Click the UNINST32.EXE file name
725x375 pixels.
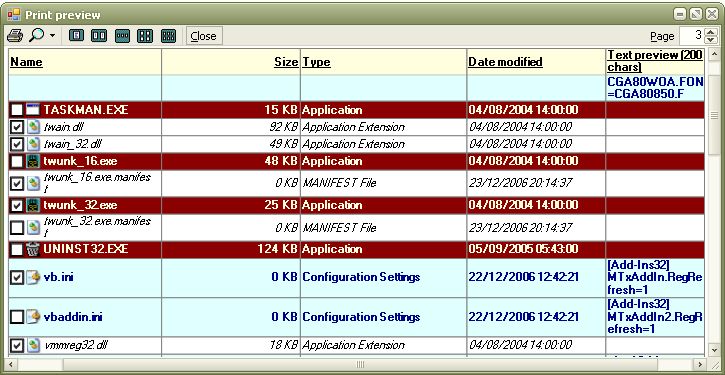[x=86, y=250]
